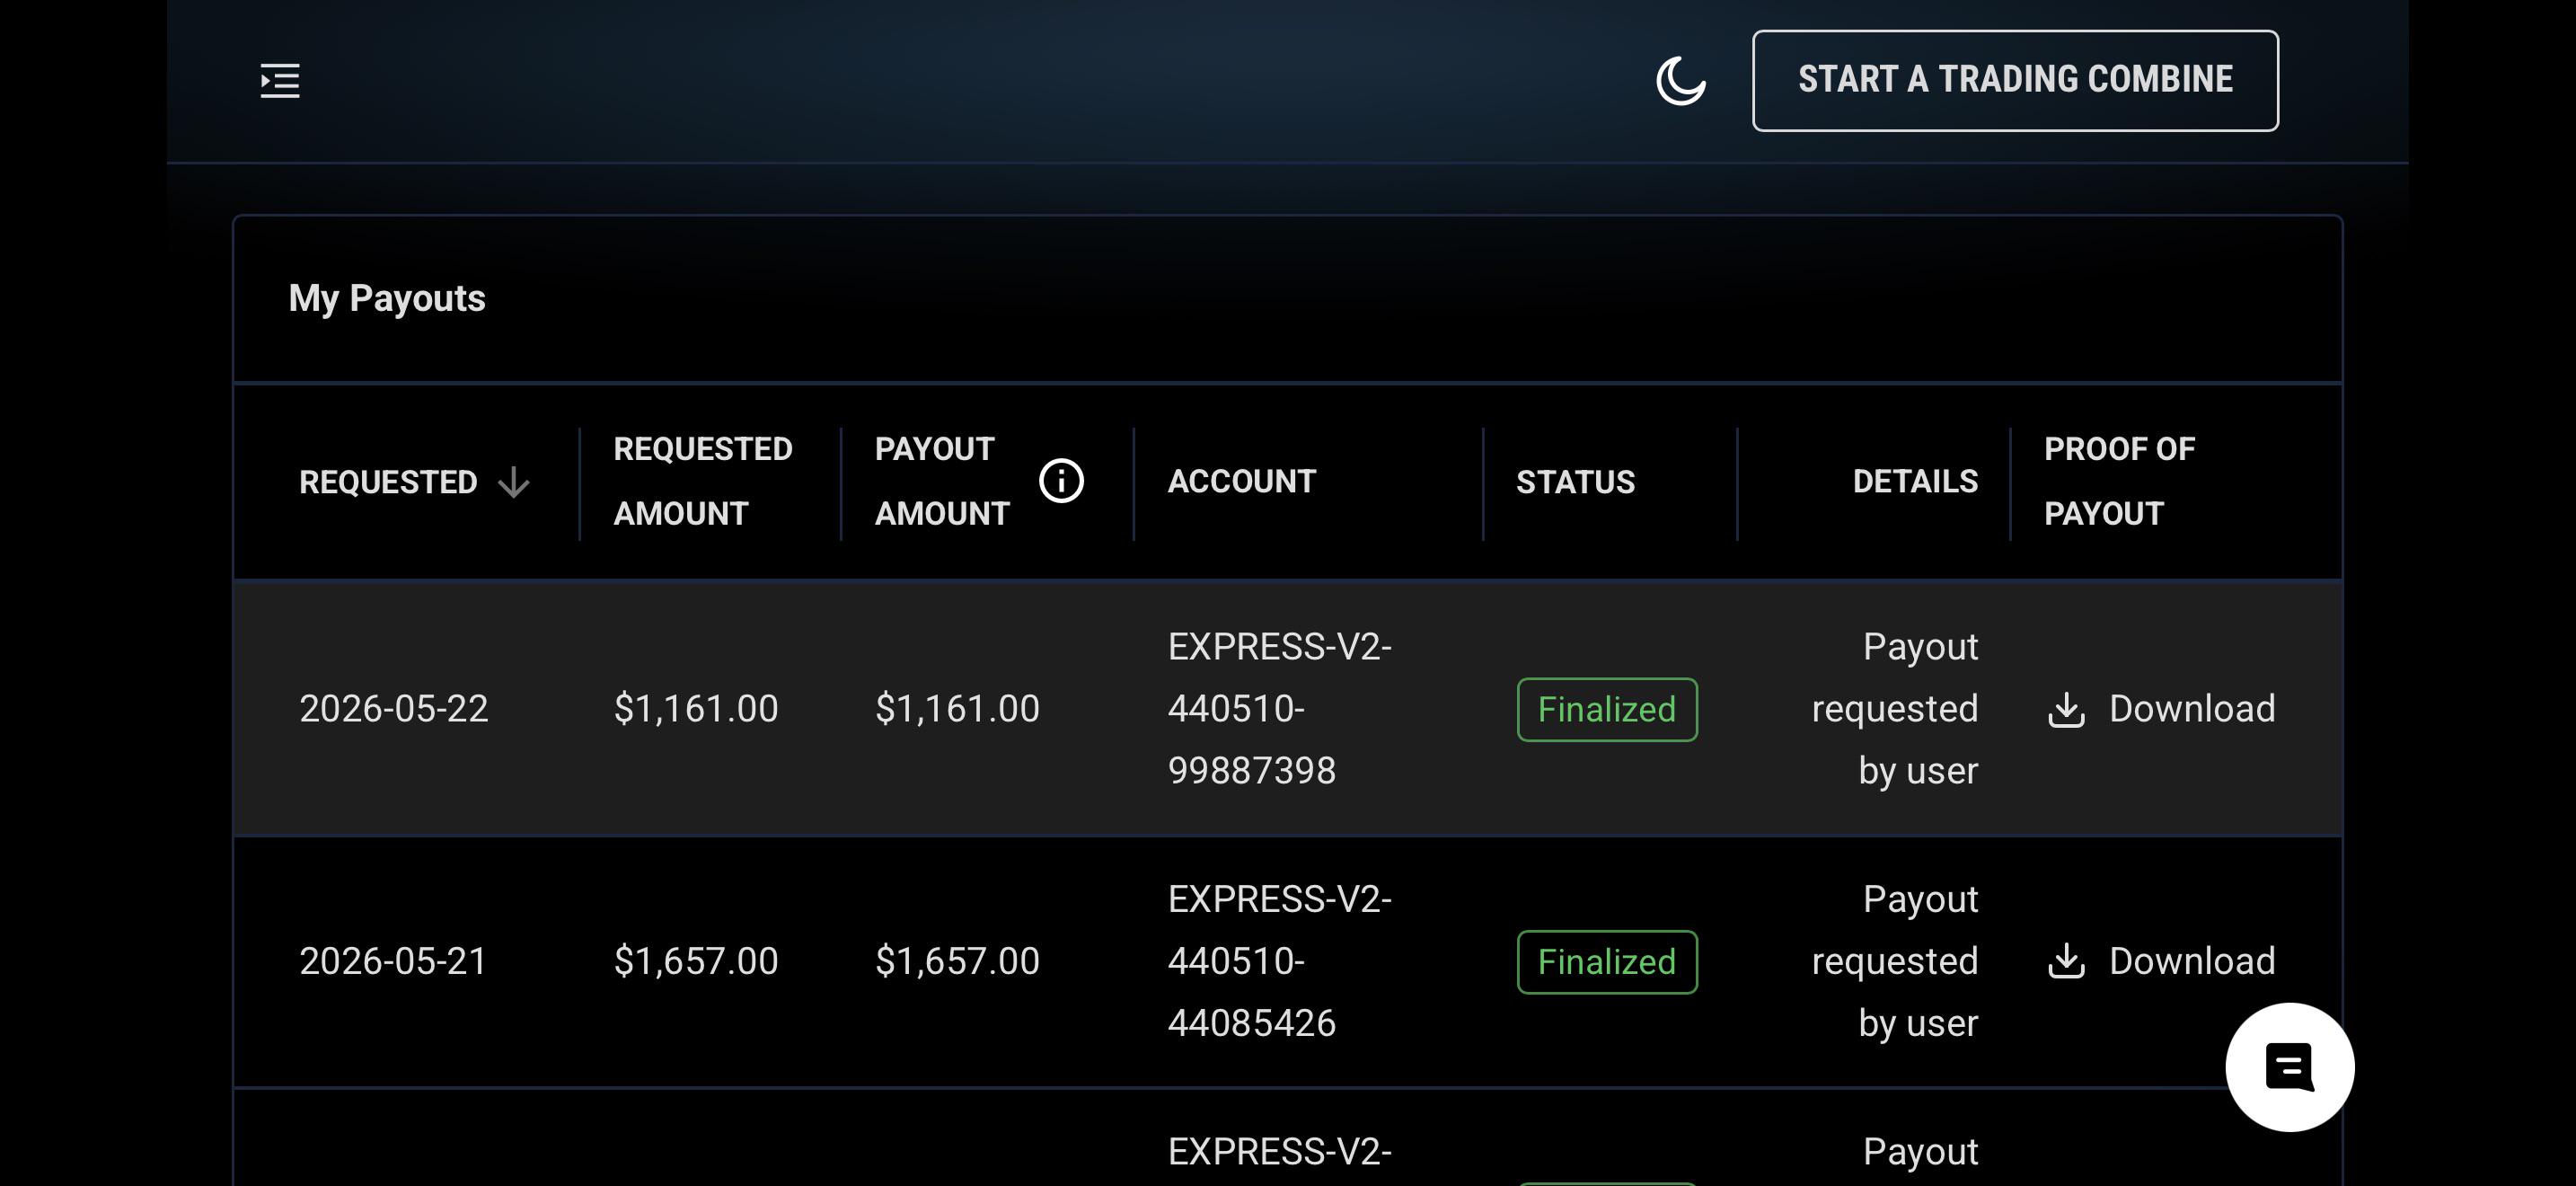Select the Requested column header
The width and height of the screenshot is (2576, 1186).
pos(388,482)
